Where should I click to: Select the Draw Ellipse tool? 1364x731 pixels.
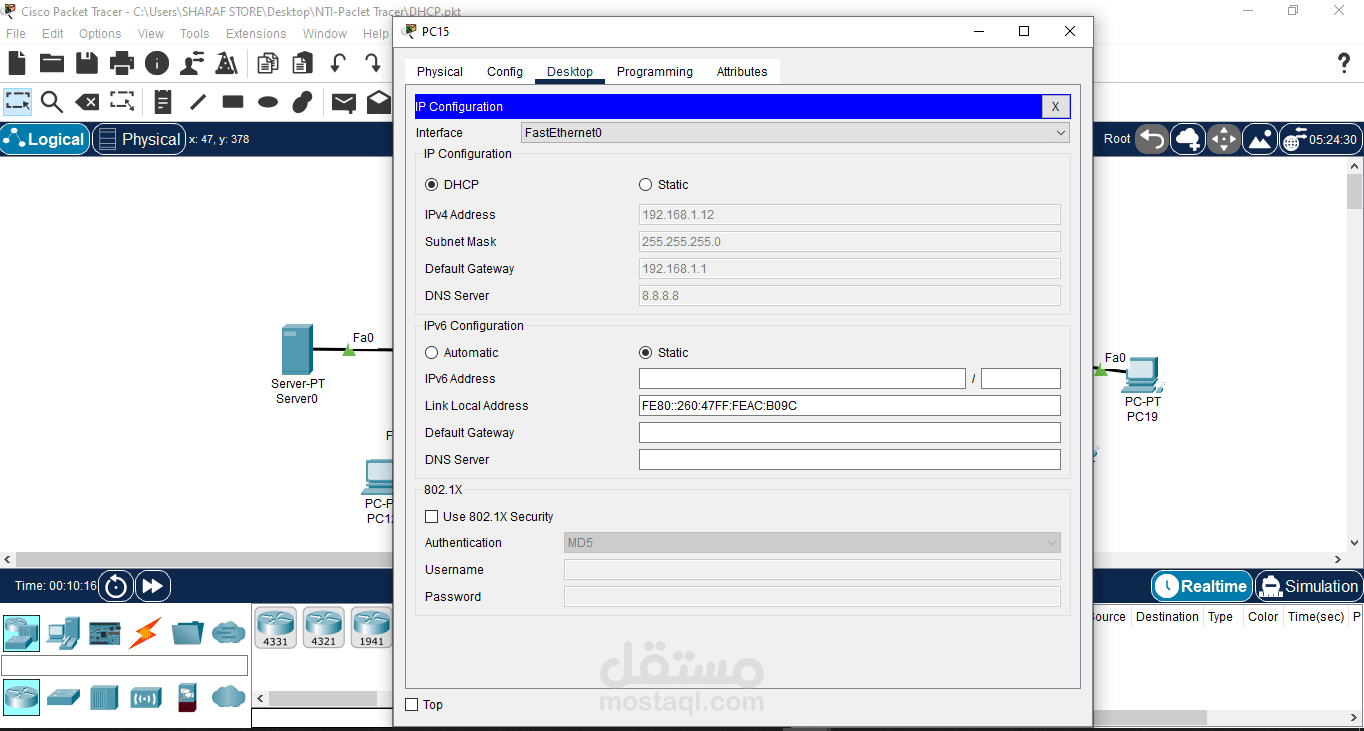(268, 102)
